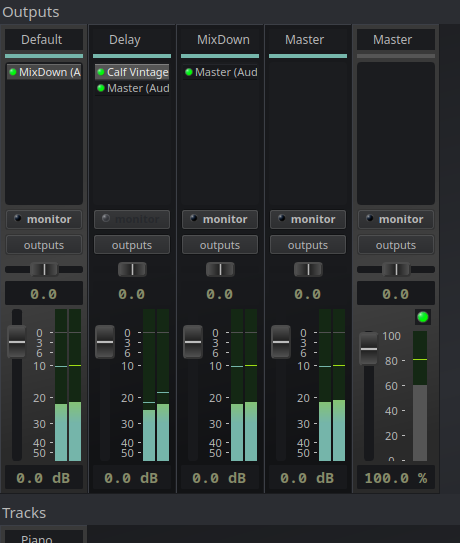Click the 0.0 dB gain field on MixDown strip
The image size is (460, 543).
[x=220, y=478]
